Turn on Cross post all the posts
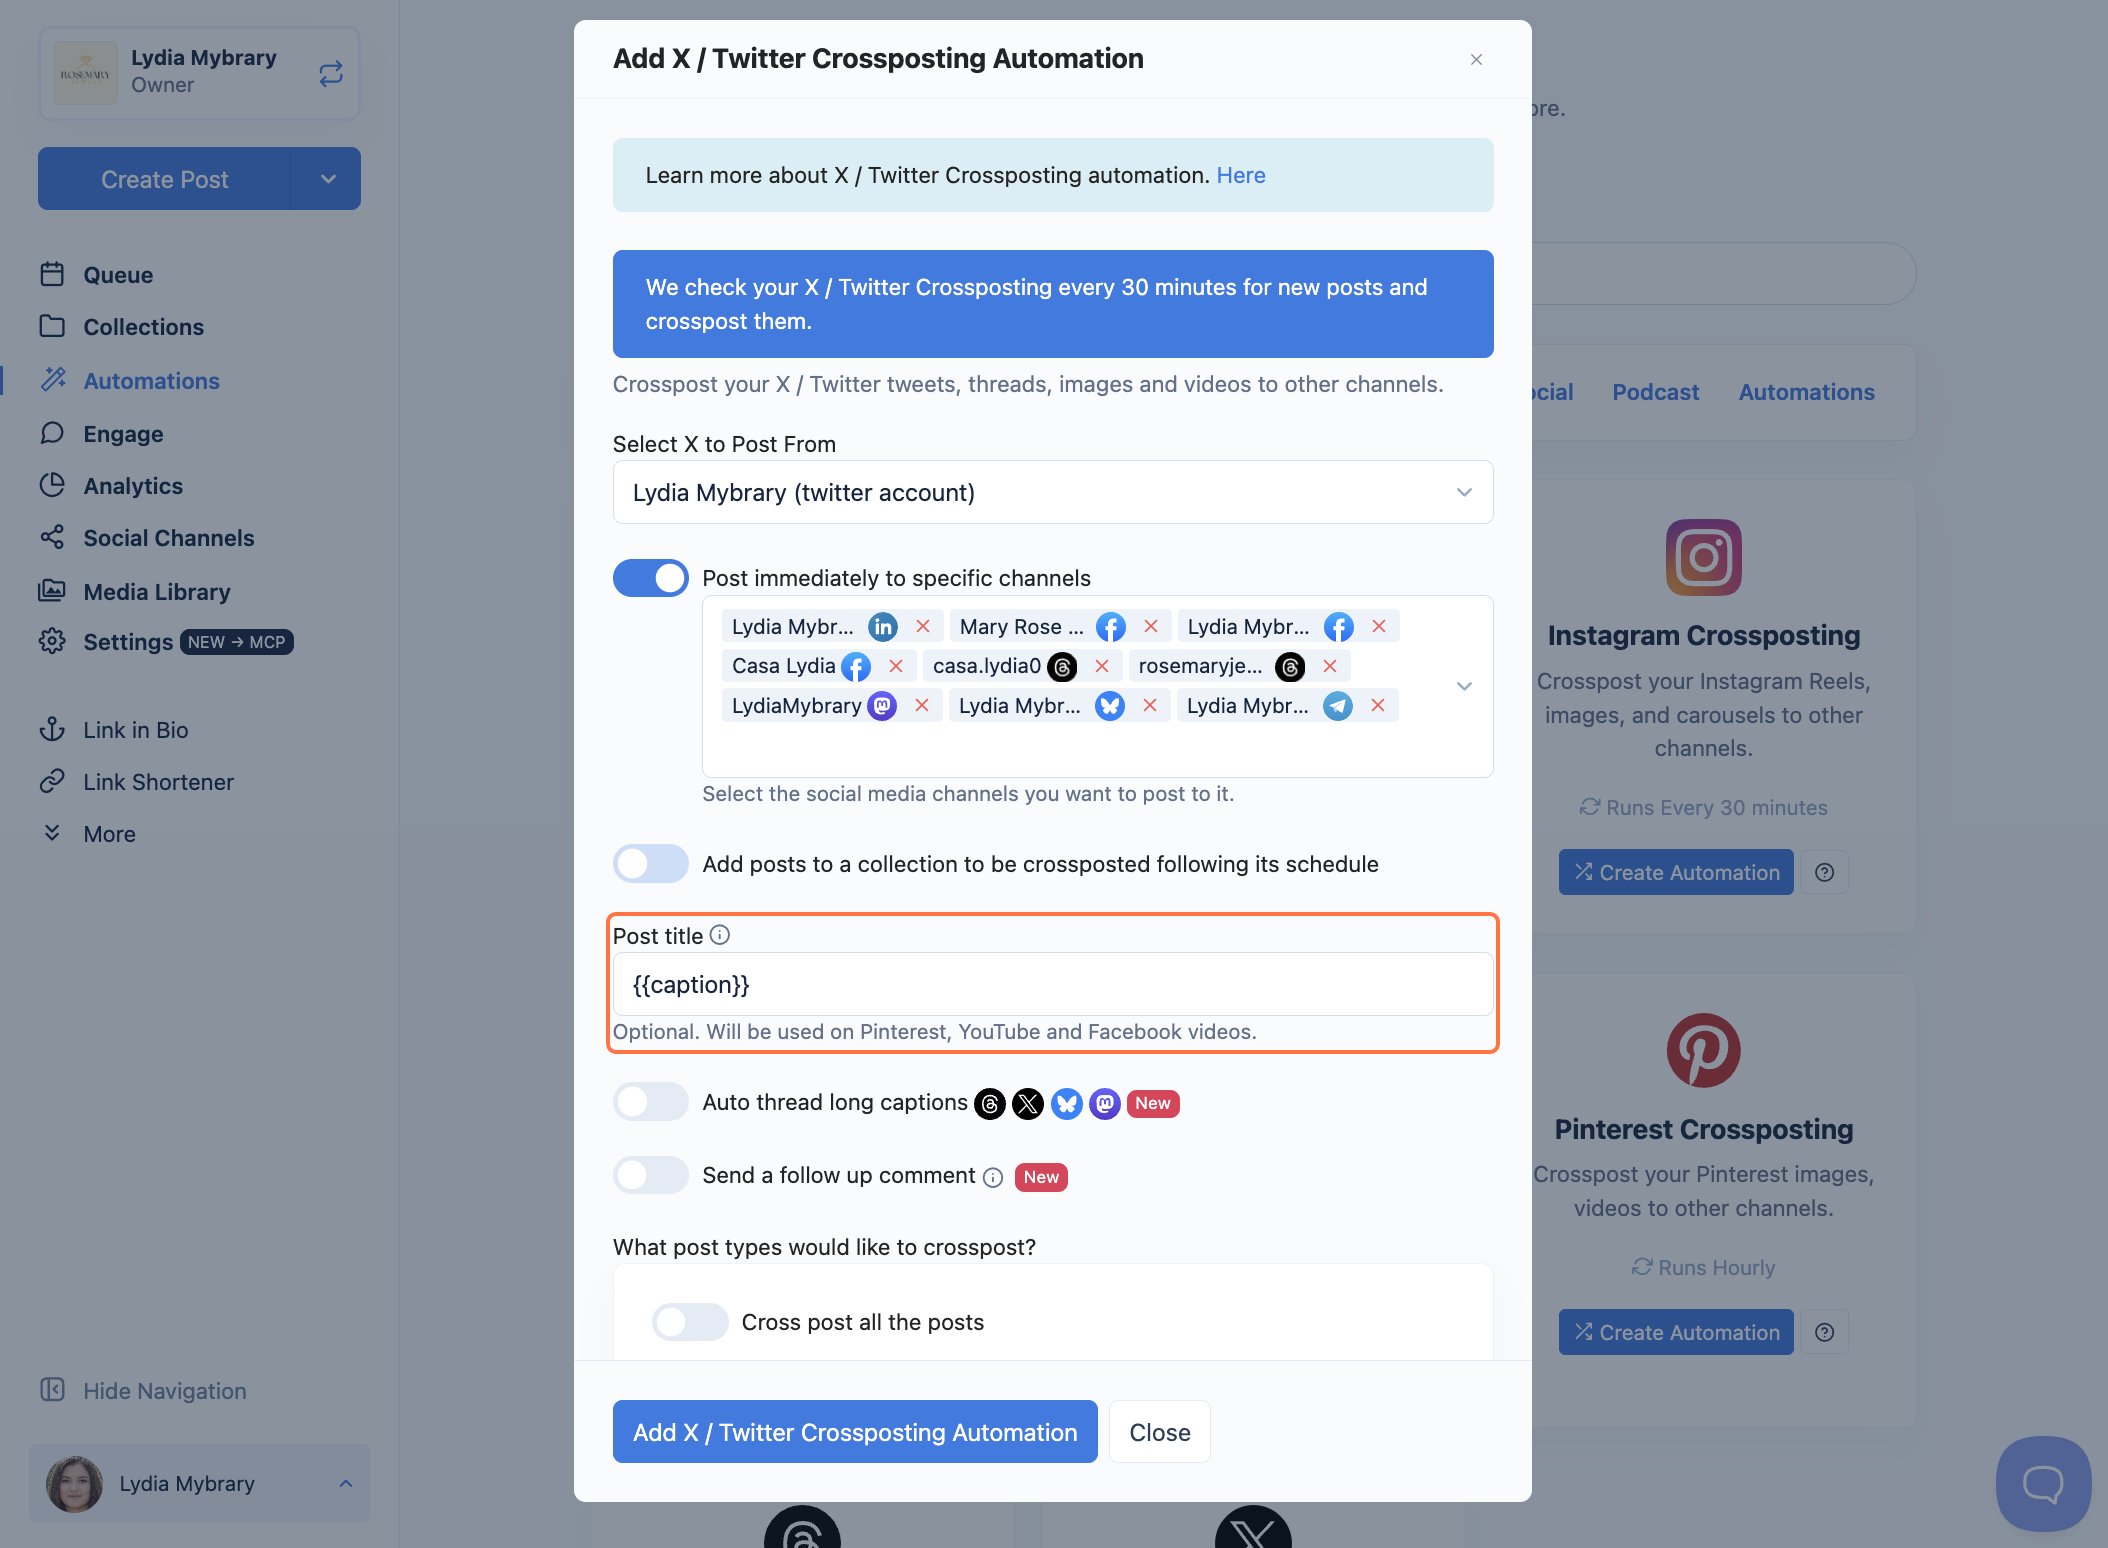This screenshot has height=1548, width=2108. pyautogui.click(x=690, y=1322)
